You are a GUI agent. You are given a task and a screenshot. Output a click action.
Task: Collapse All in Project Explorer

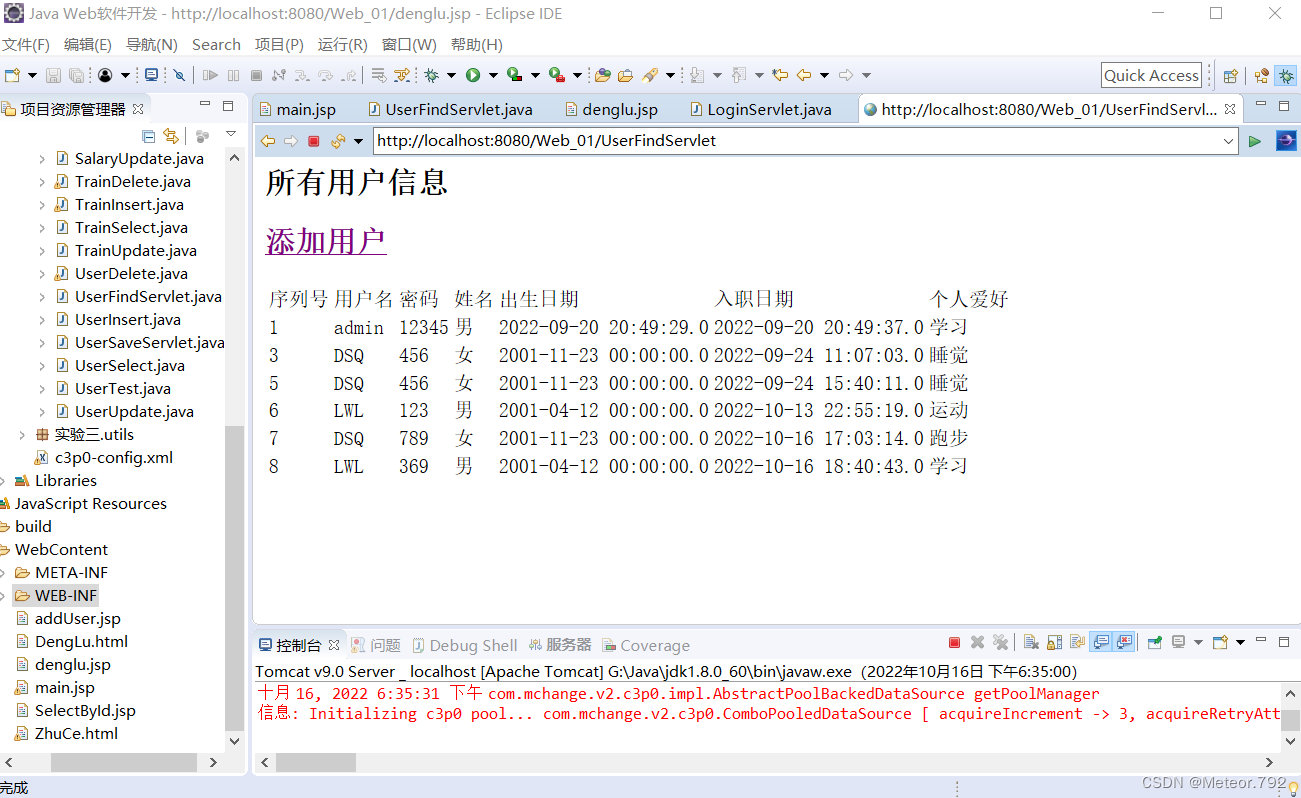point(149,137)
